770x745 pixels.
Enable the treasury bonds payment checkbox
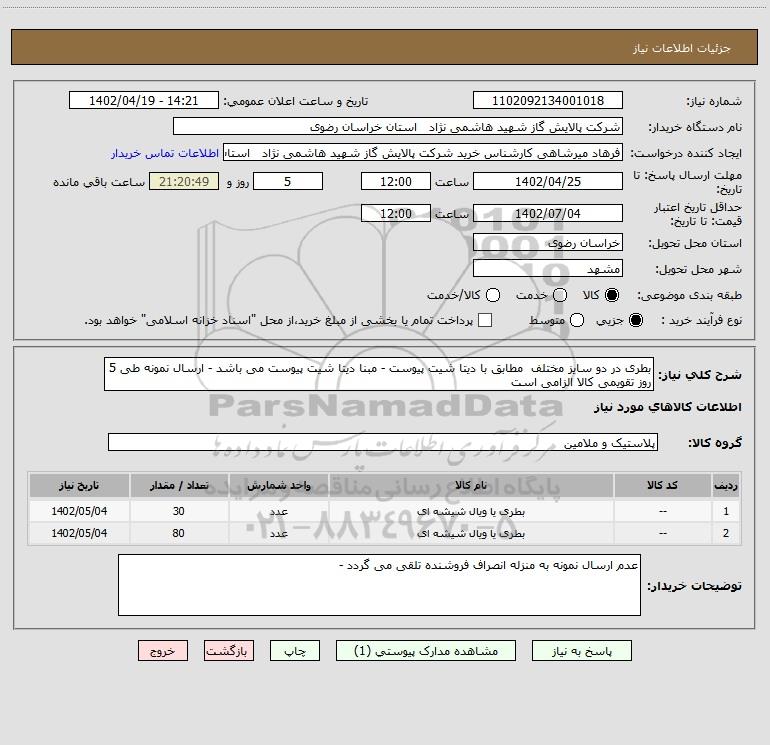click(x=485, y=321)
